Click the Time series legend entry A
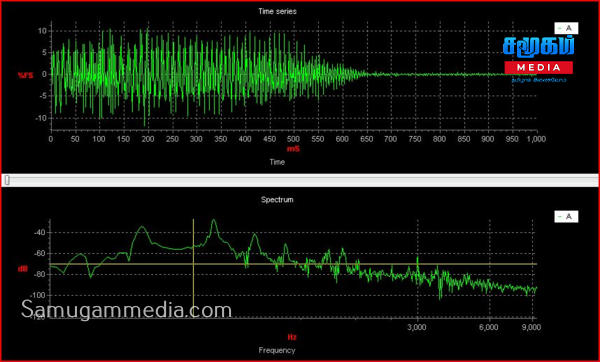 point(566,28)
